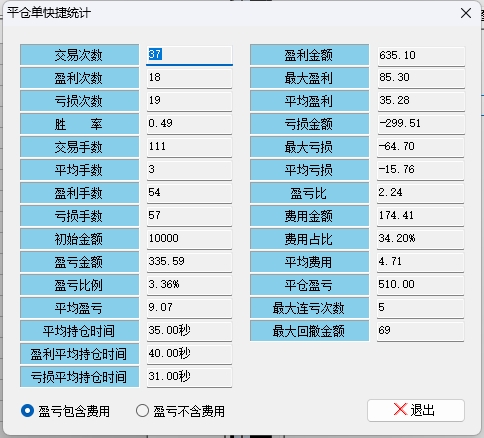Click the blue 交易次数 label
Viewport: 484px width, 438px height.
point(79,55)
